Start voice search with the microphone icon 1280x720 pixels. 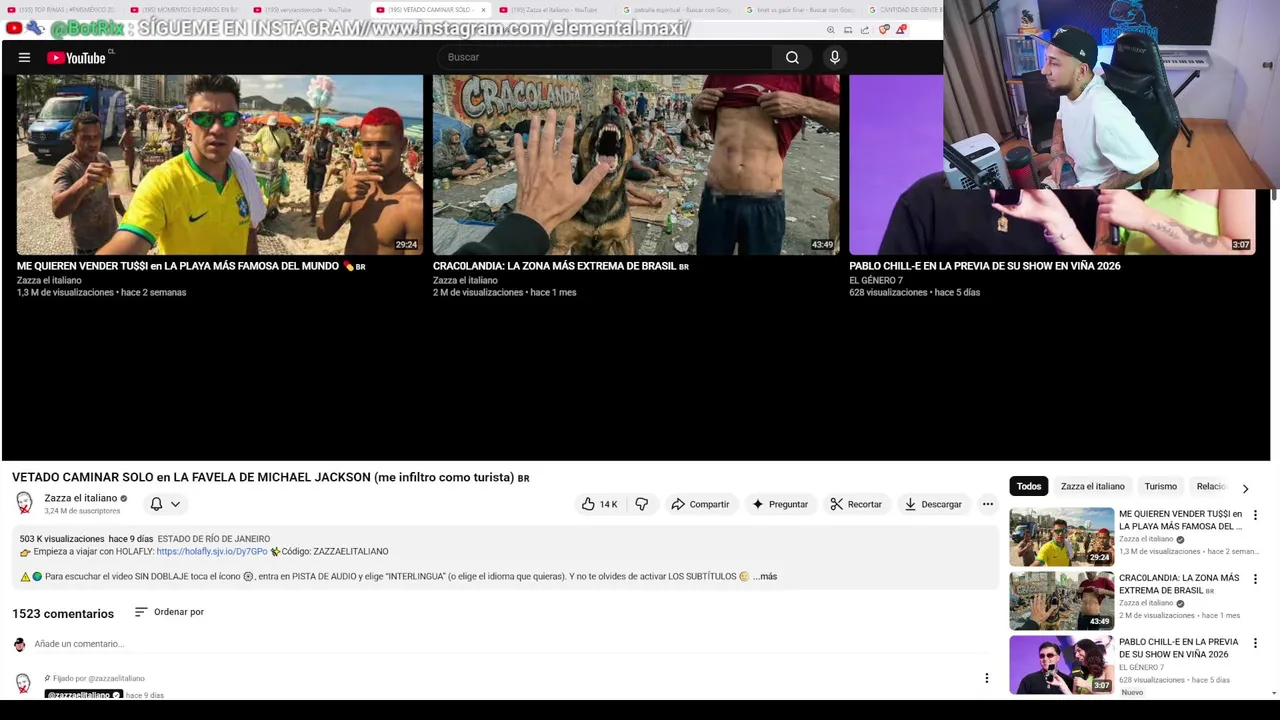click(835, 58)
